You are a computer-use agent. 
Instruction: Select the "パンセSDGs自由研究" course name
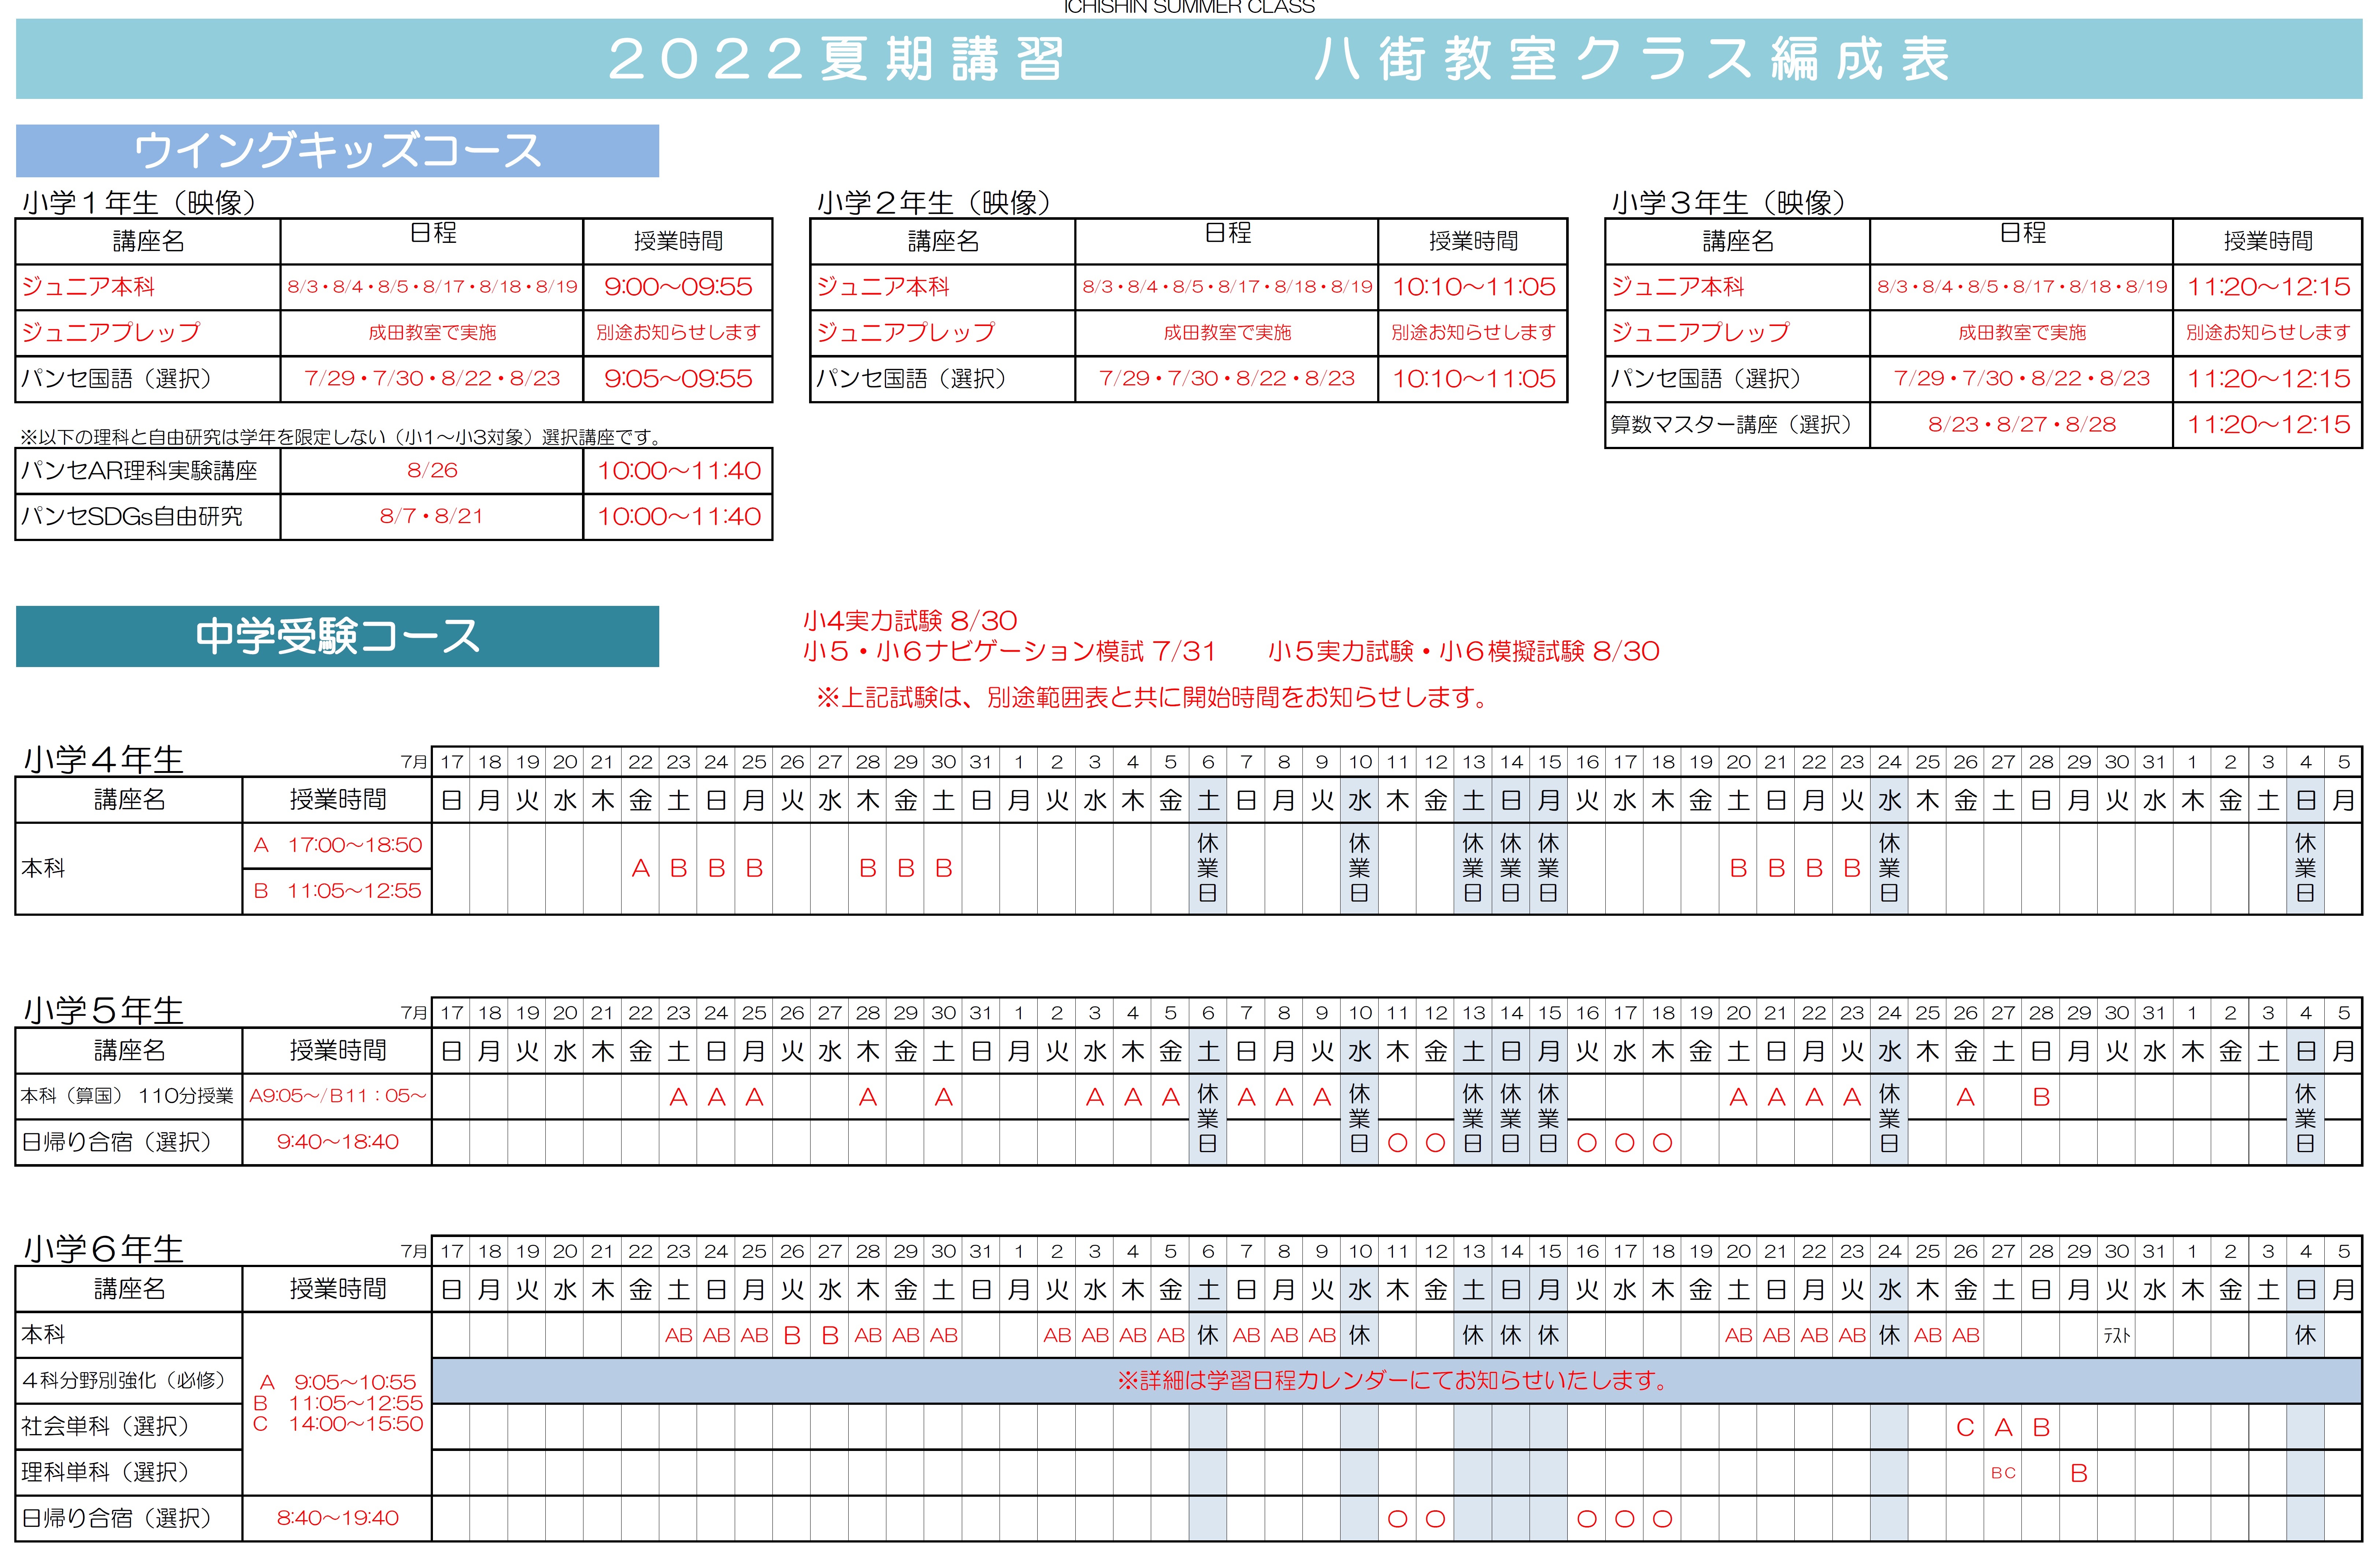click(x=132, y=517)
